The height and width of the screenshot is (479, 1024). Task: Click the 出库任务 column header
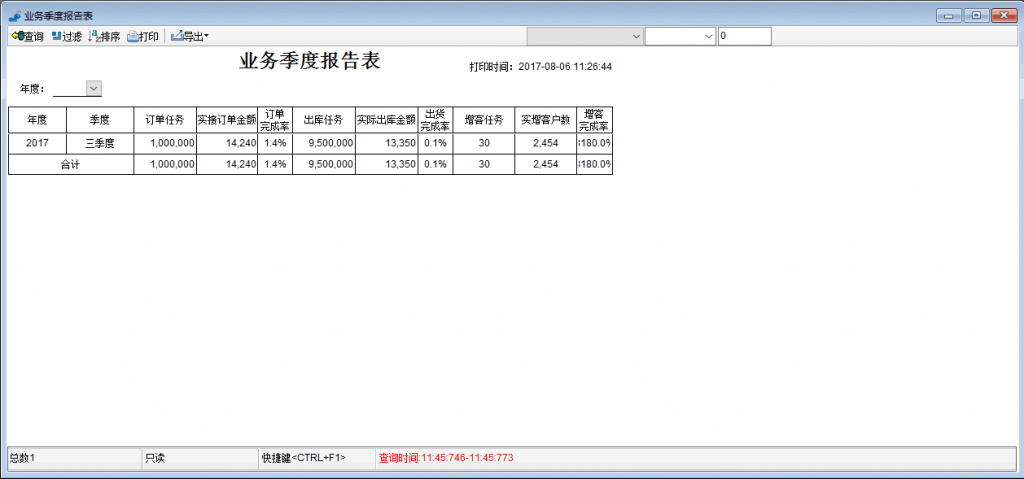tap(323, 120)
